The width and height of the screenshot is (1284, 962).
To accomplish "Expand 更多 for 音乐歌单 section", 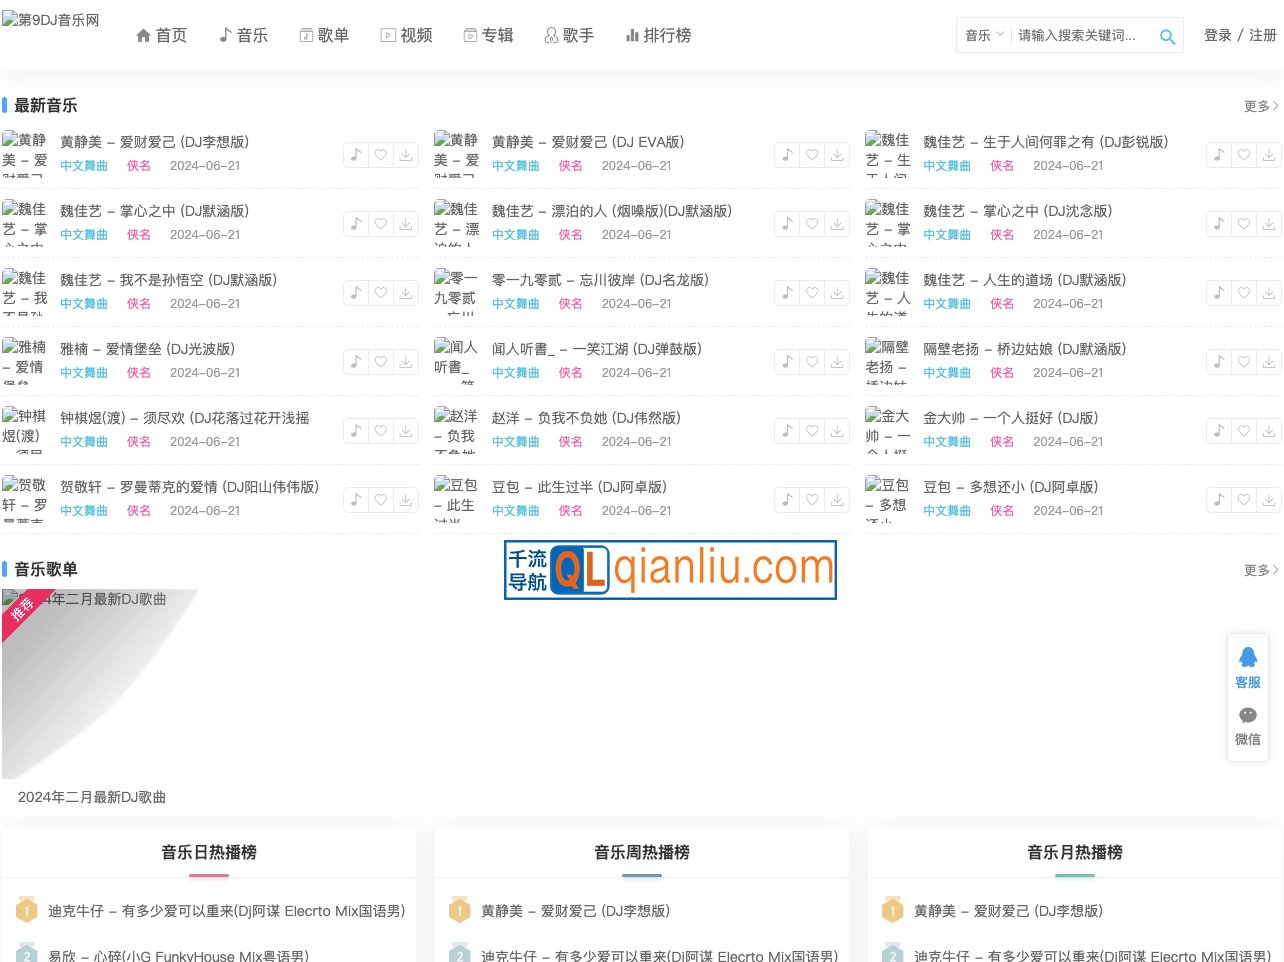I will tap(1259, 570).
